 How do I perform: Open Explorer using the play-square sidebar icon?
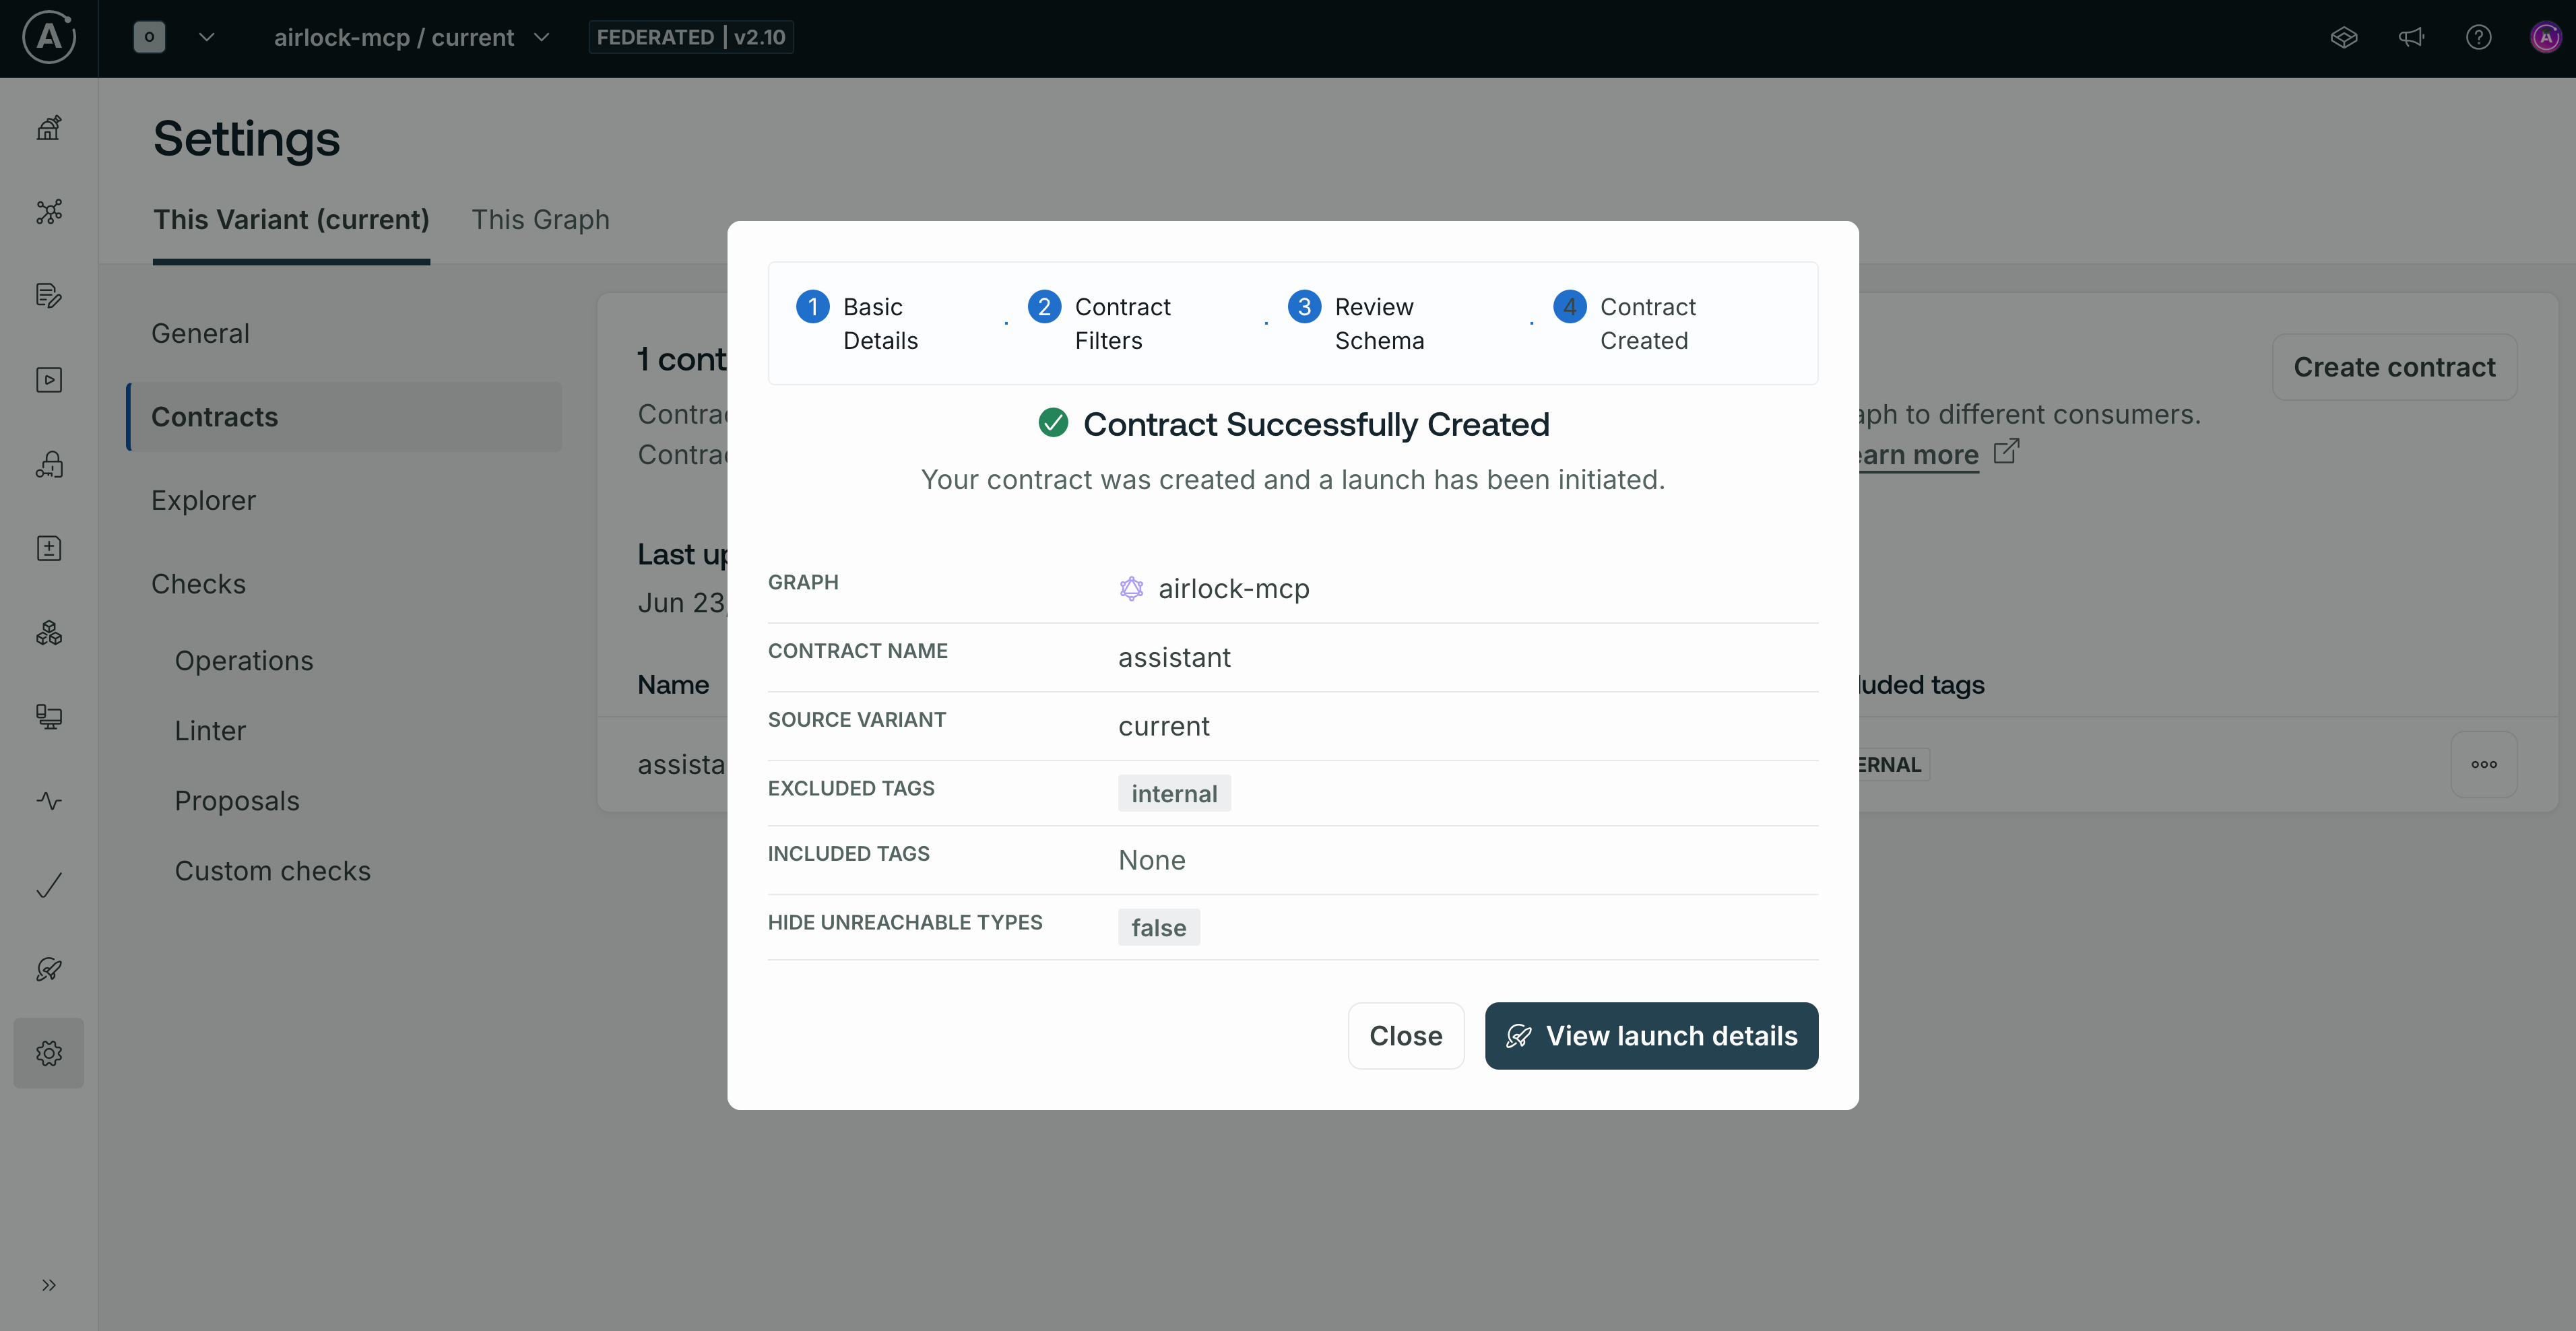coord(49,380)
